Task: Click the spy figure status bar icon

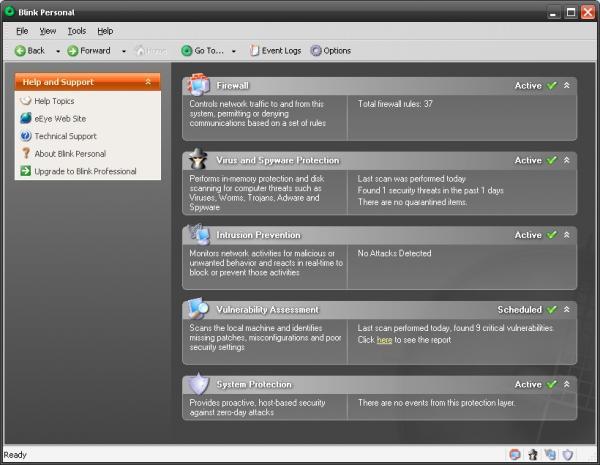Action: pyautogui.click(x=533, y=454)
